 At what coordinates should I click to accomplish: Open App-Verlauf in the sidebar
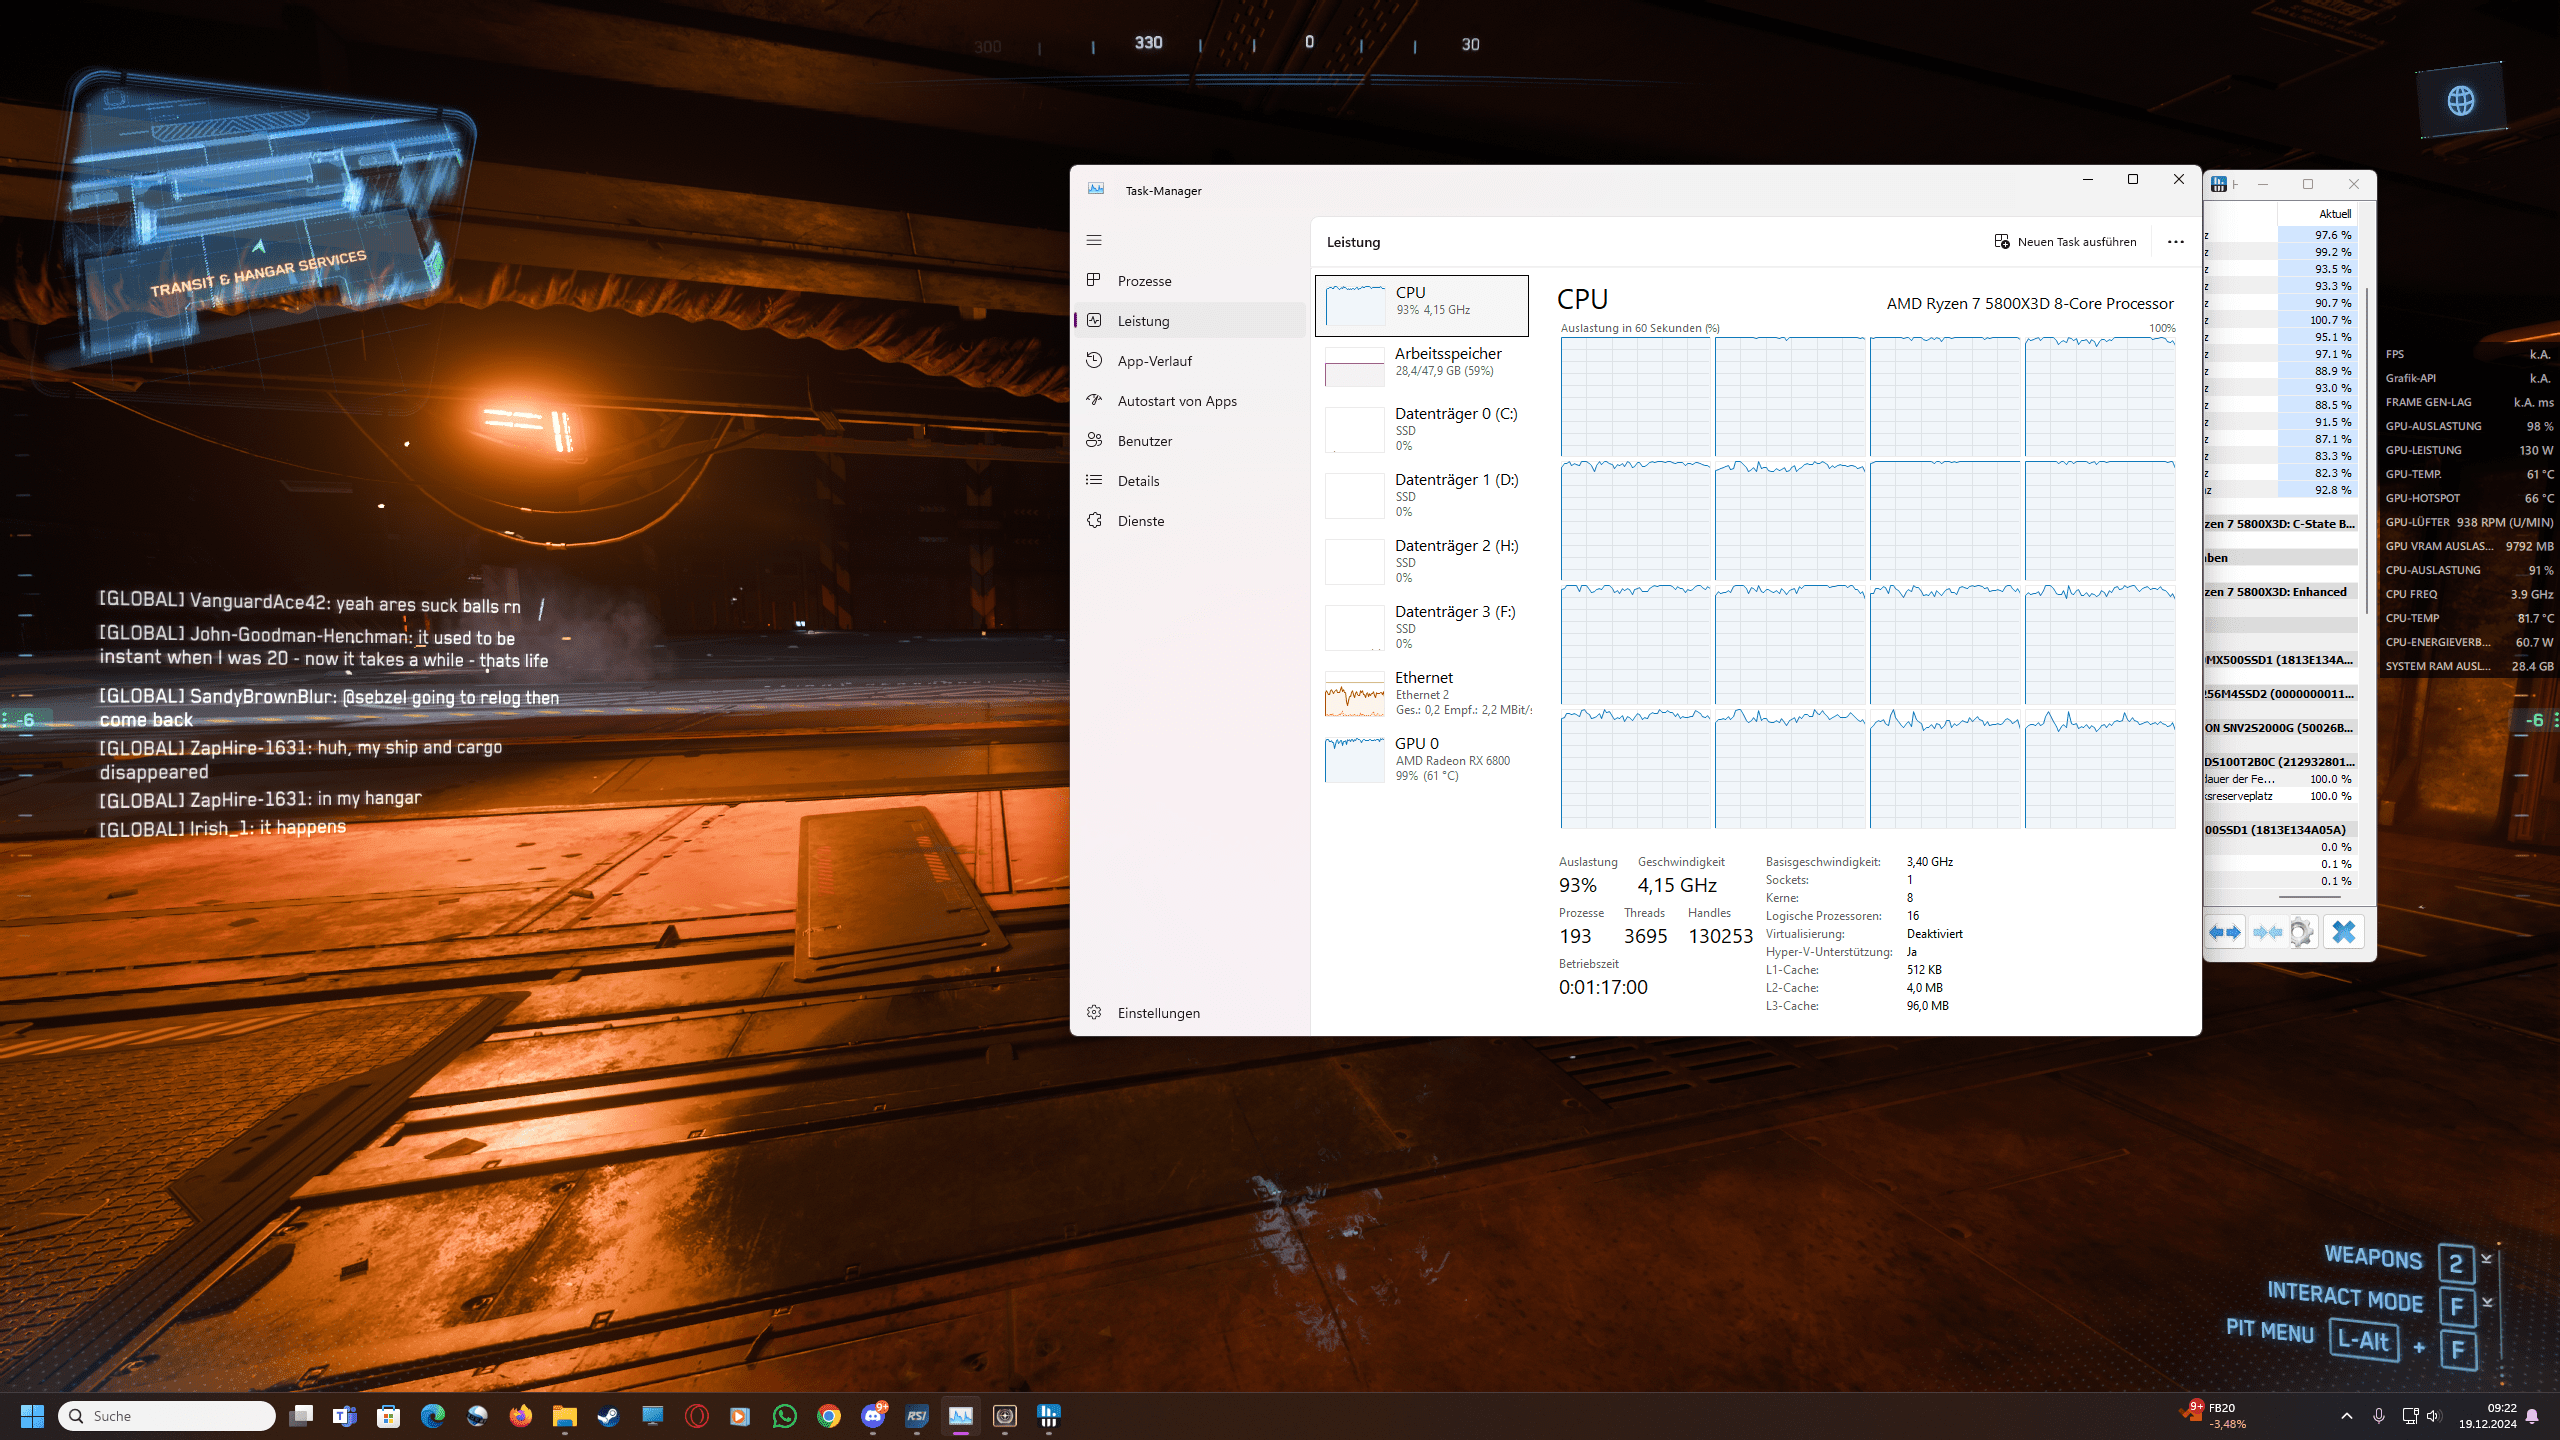coord(1154,361)
